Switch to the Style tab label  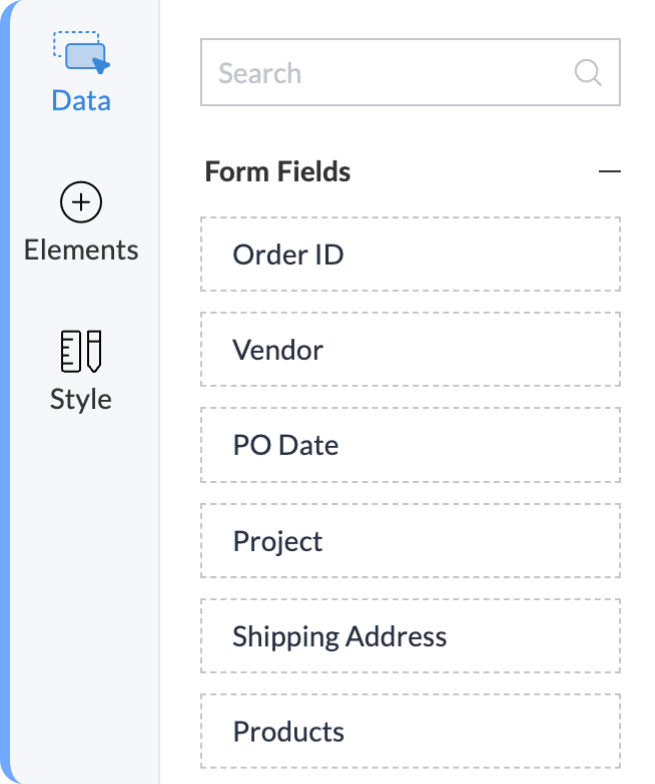click(x=81, y=399)
